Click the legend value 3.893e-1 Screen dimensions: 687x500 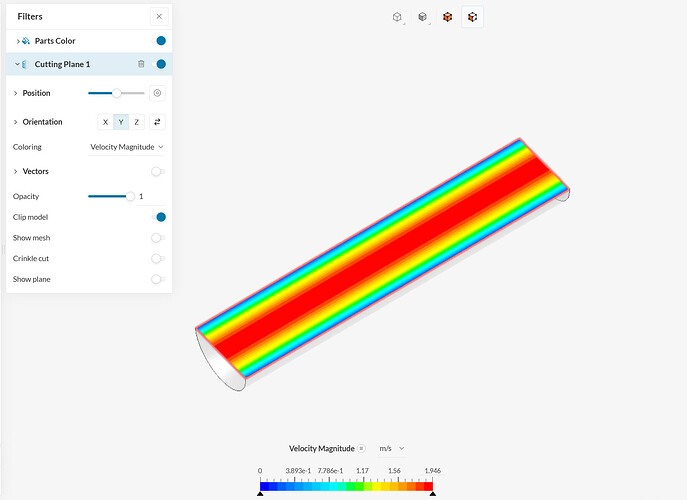(x=298, y=471)
